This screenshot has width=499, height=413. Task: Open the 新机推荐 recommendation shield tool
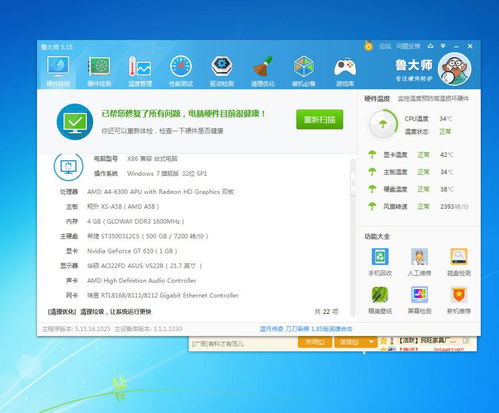click(x=459, y=300)
